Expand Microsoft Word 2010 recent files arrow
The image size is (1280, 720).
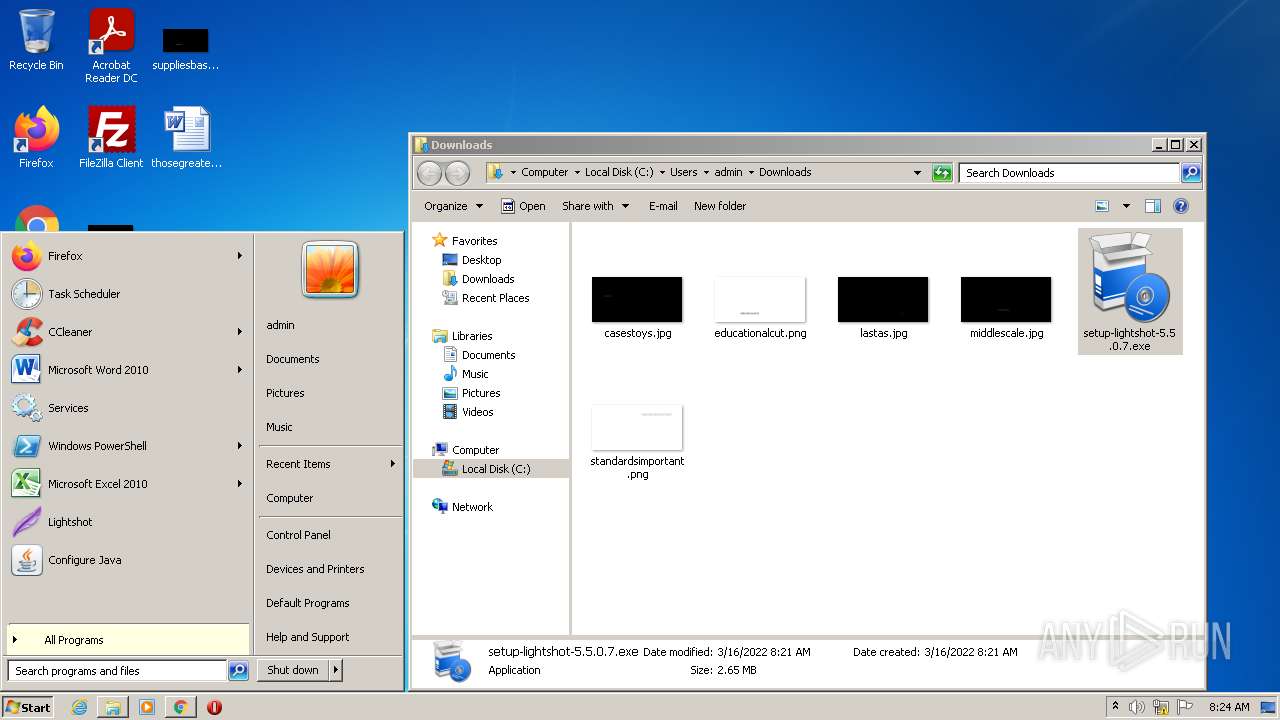pyautogui.click(x=240, y=370)
